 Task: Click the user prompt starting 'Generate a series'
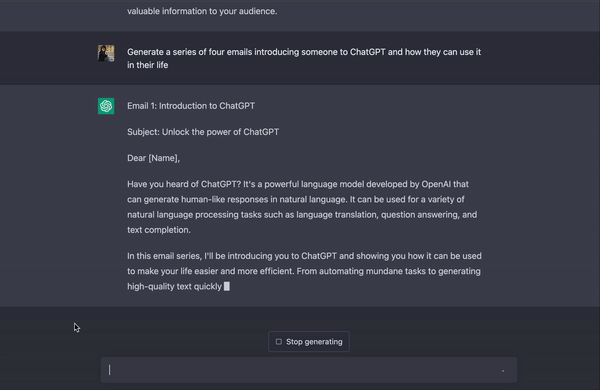click(304, 58)
